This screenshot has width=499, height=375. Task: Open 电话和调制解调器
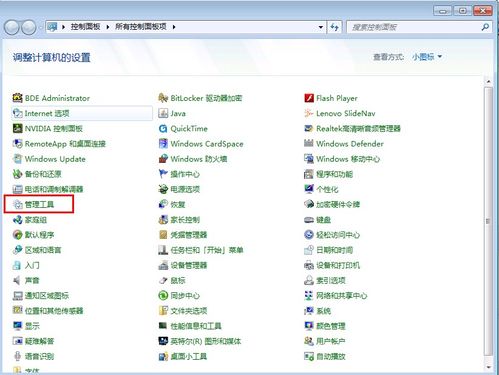48,189
